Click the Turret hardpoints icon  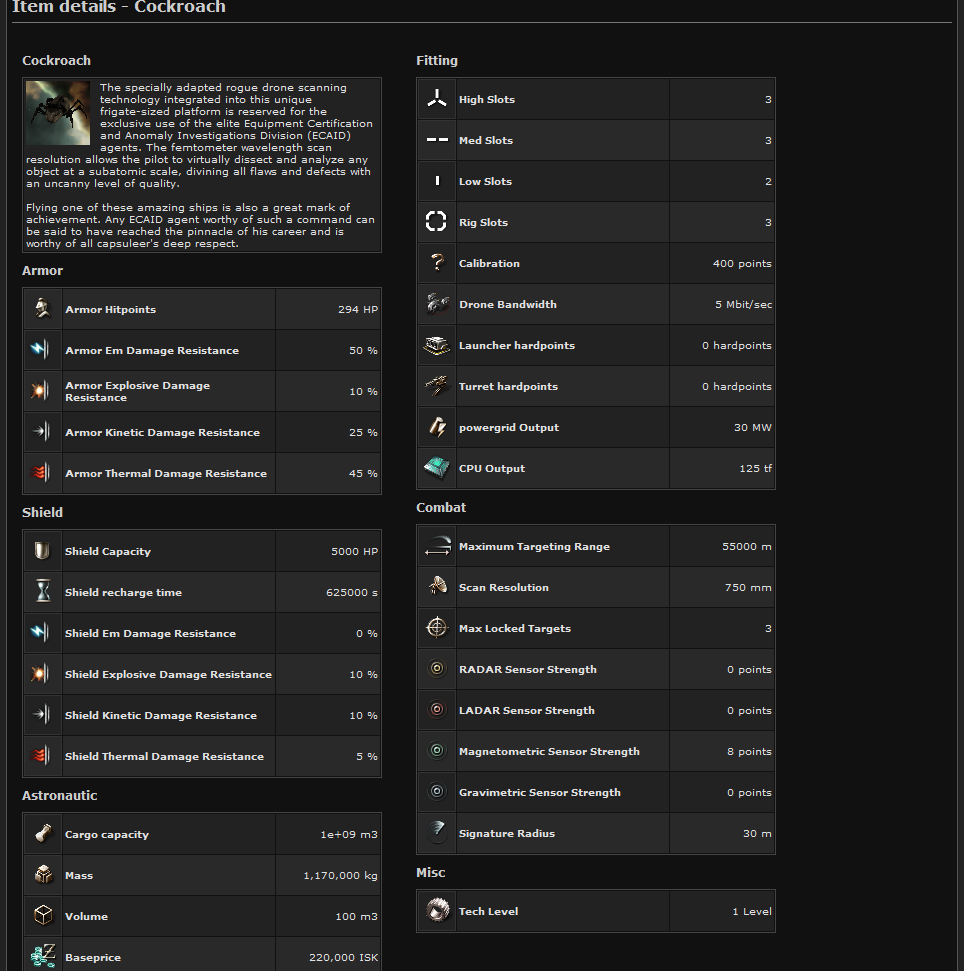[436, 386]
